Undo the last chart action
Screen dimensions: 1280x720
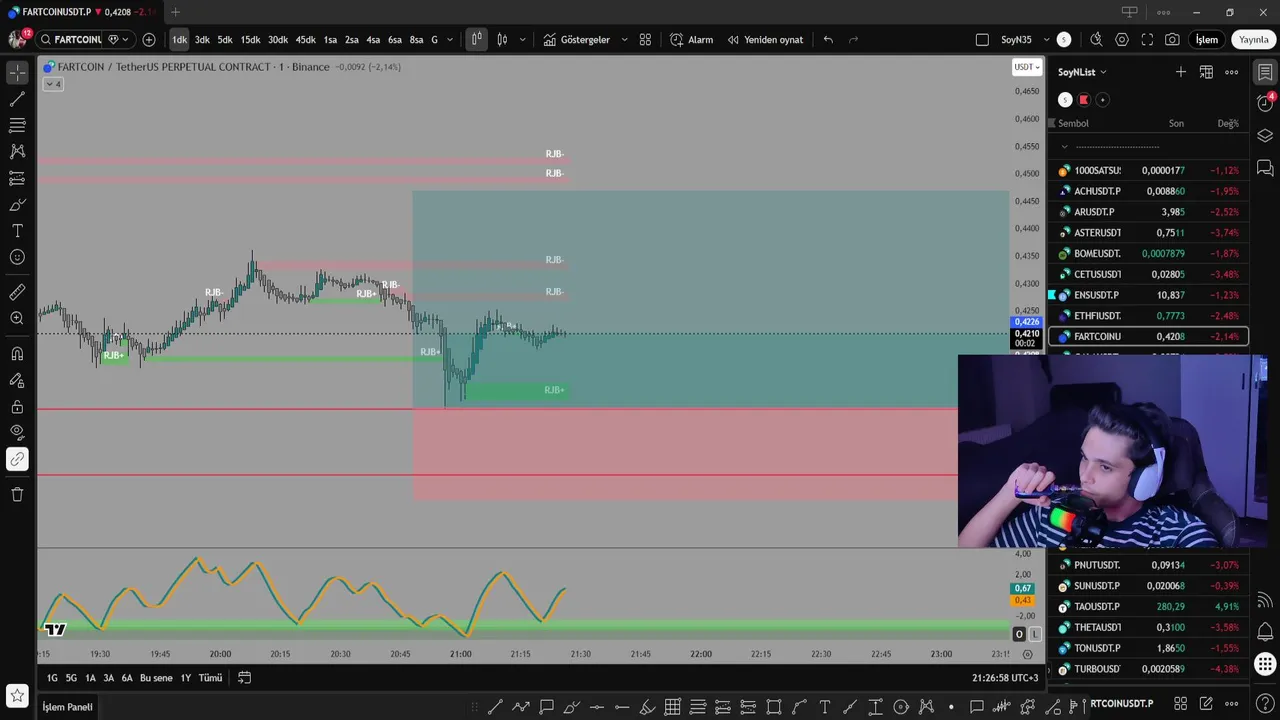pos(828,40)
